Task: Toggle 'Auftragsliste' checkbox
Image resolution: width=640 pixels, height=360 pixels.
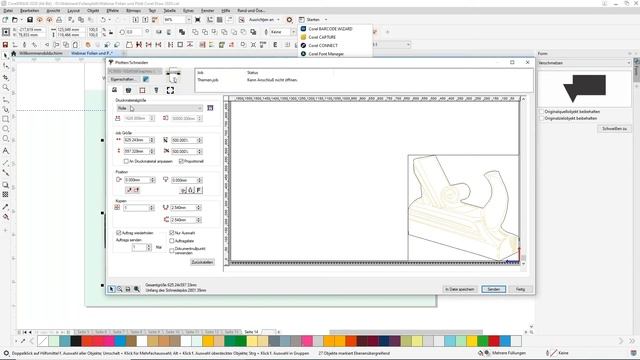Action: pyautogui.click(x=172, y=241)
